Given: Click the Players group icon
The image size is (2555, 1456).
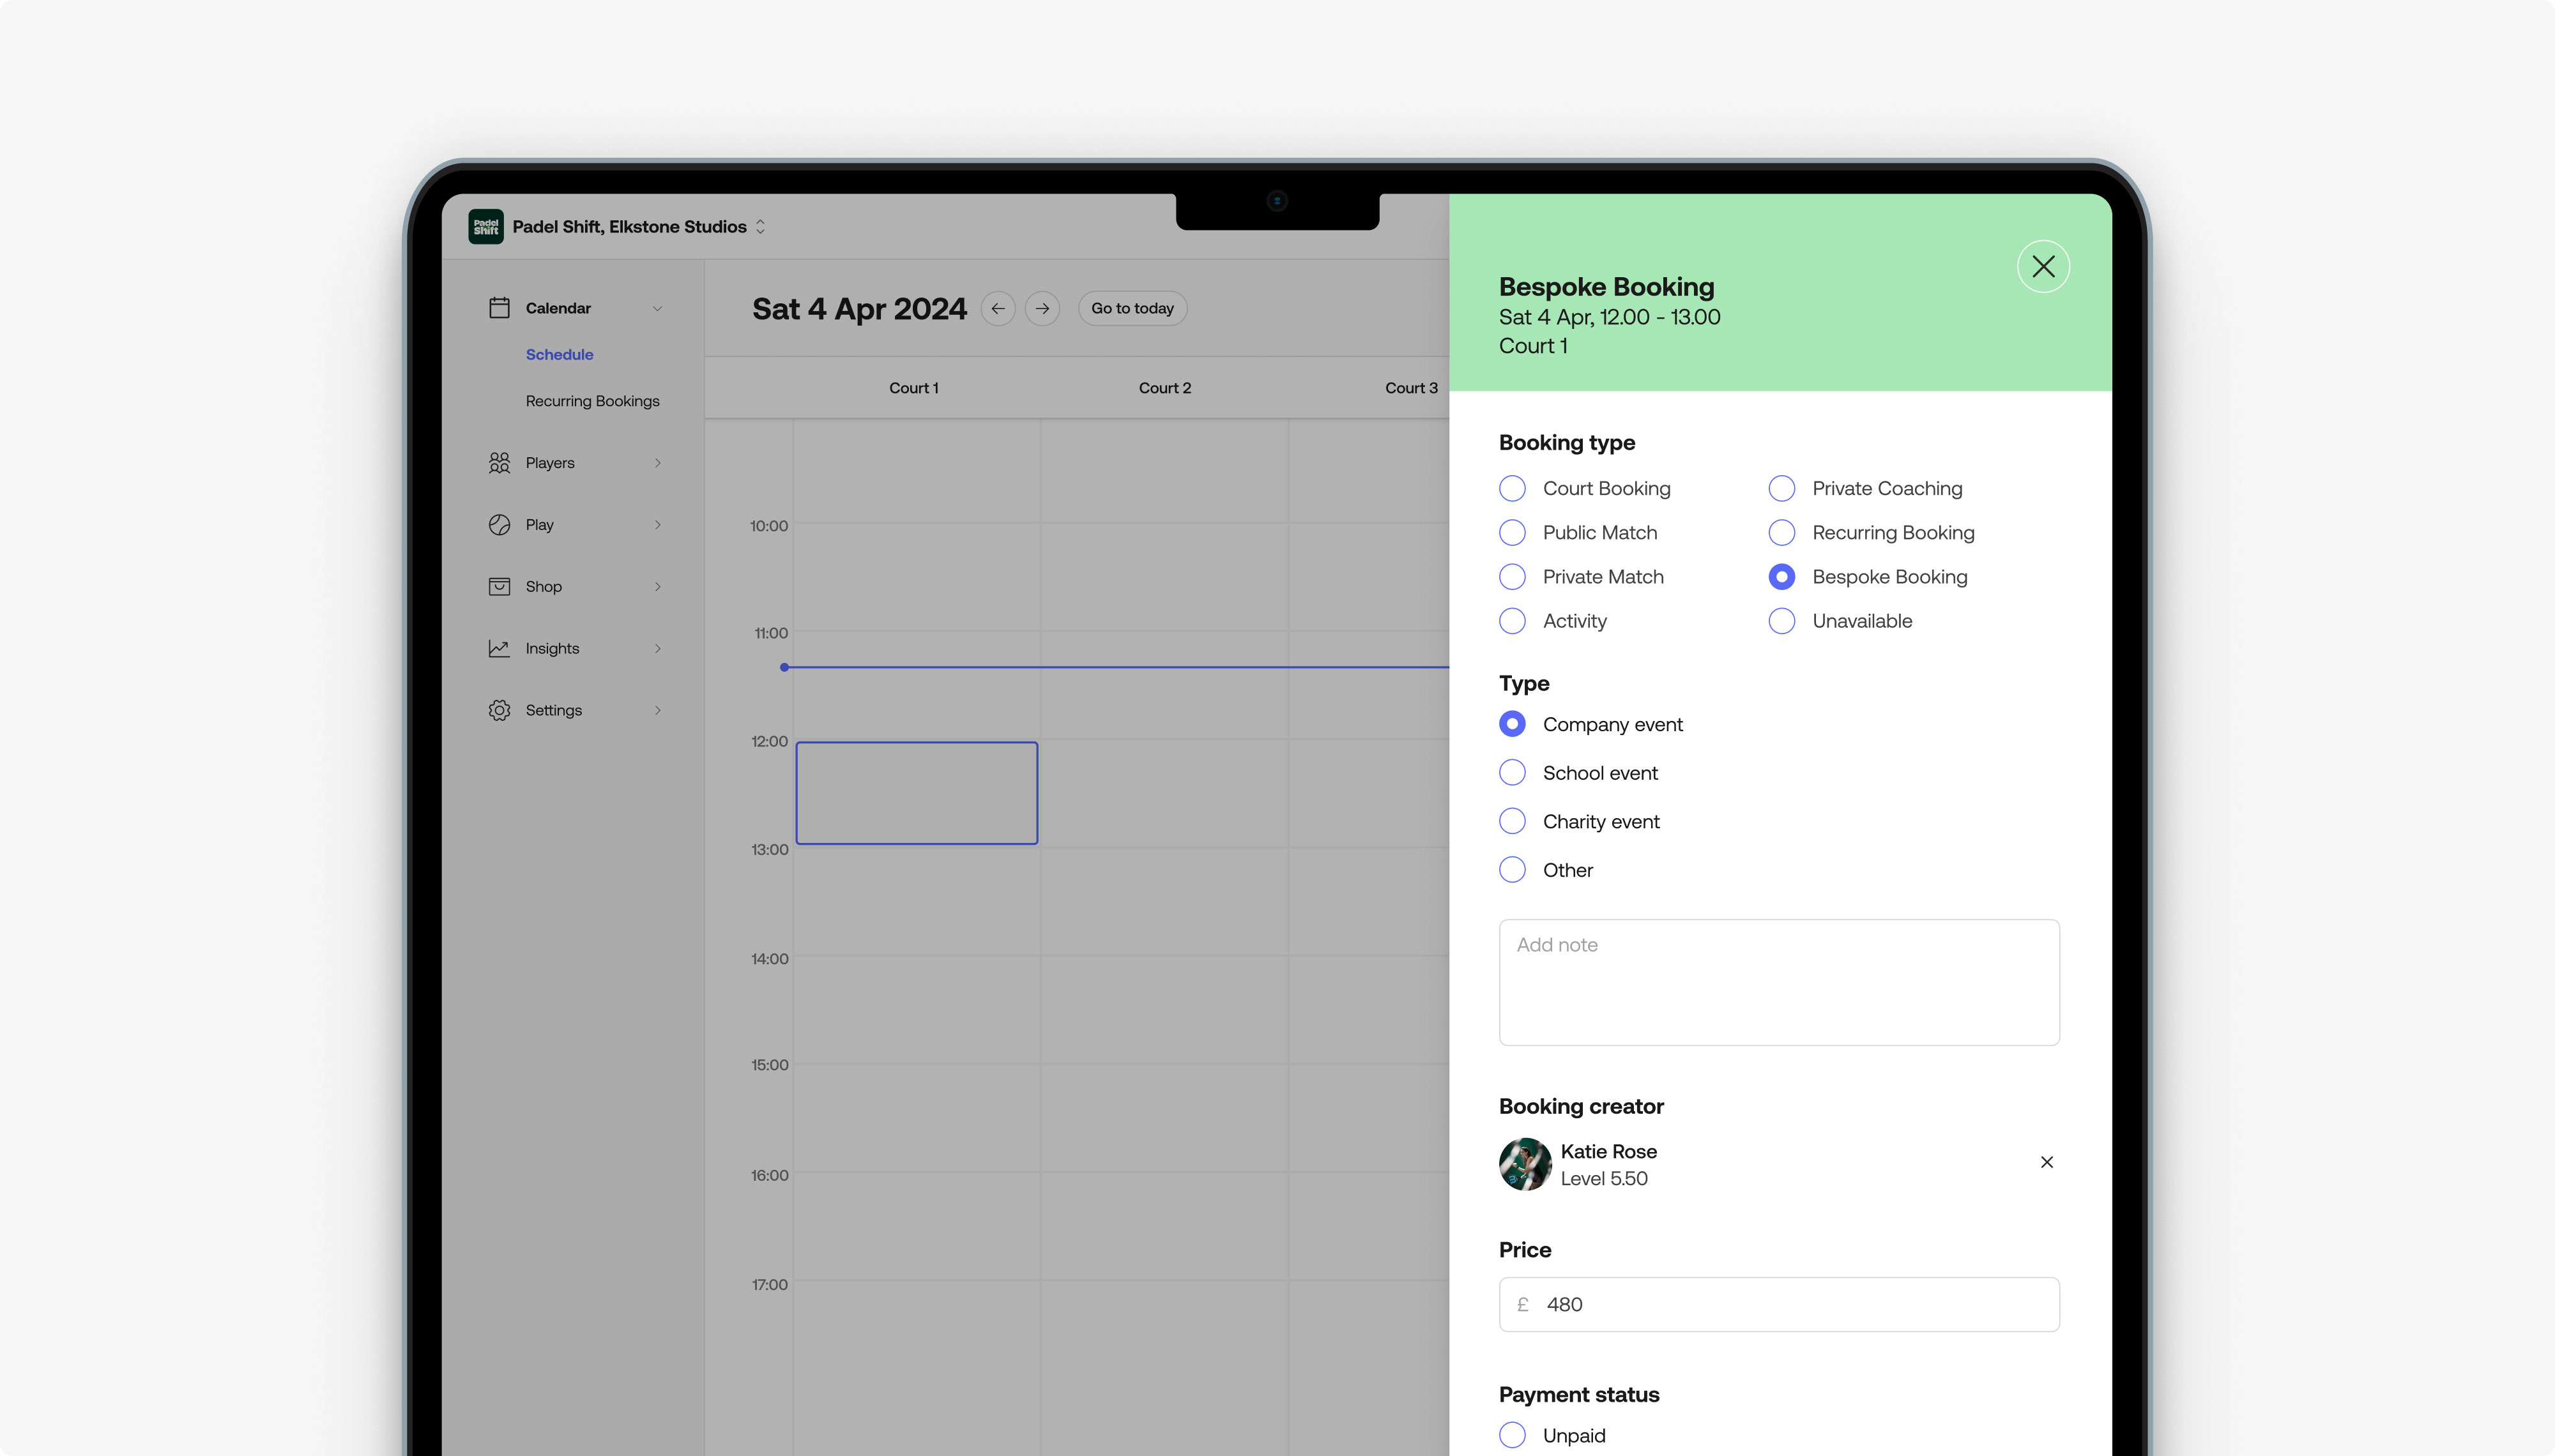Looking at the screenshot, I should pos(499,463).
